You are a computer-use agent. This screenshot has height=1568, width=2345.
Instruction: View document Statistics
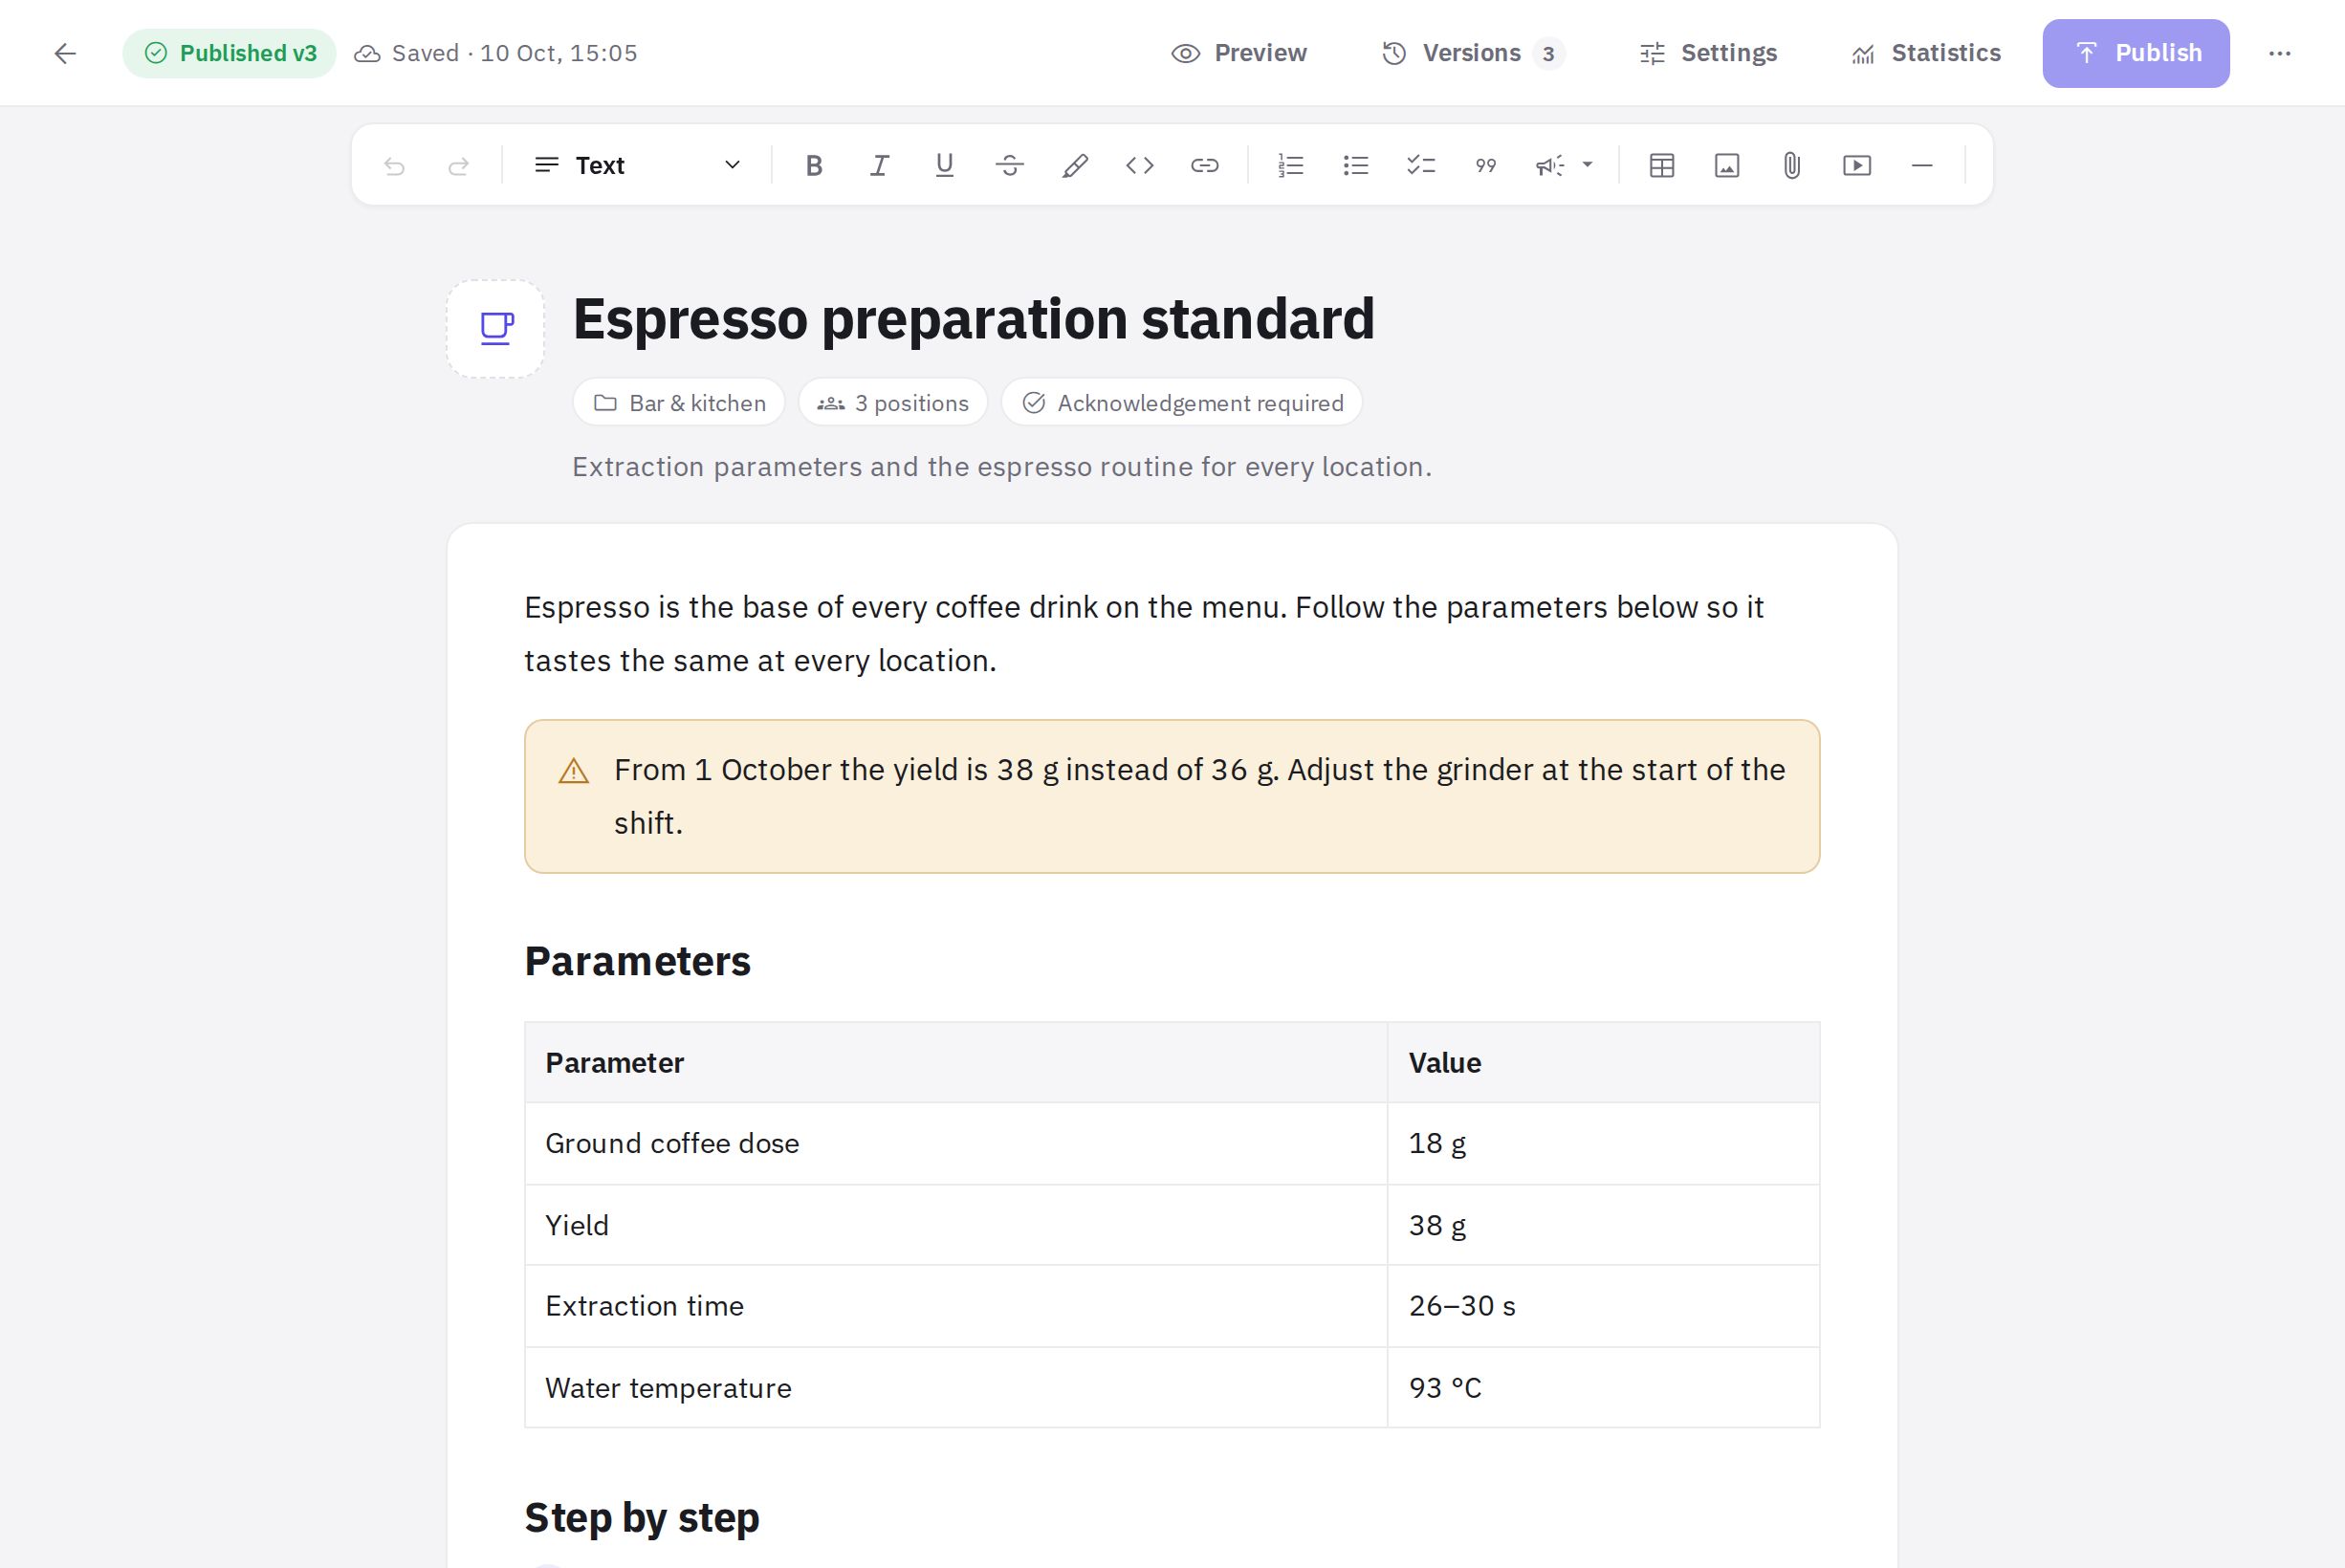tap(1926, 53)
